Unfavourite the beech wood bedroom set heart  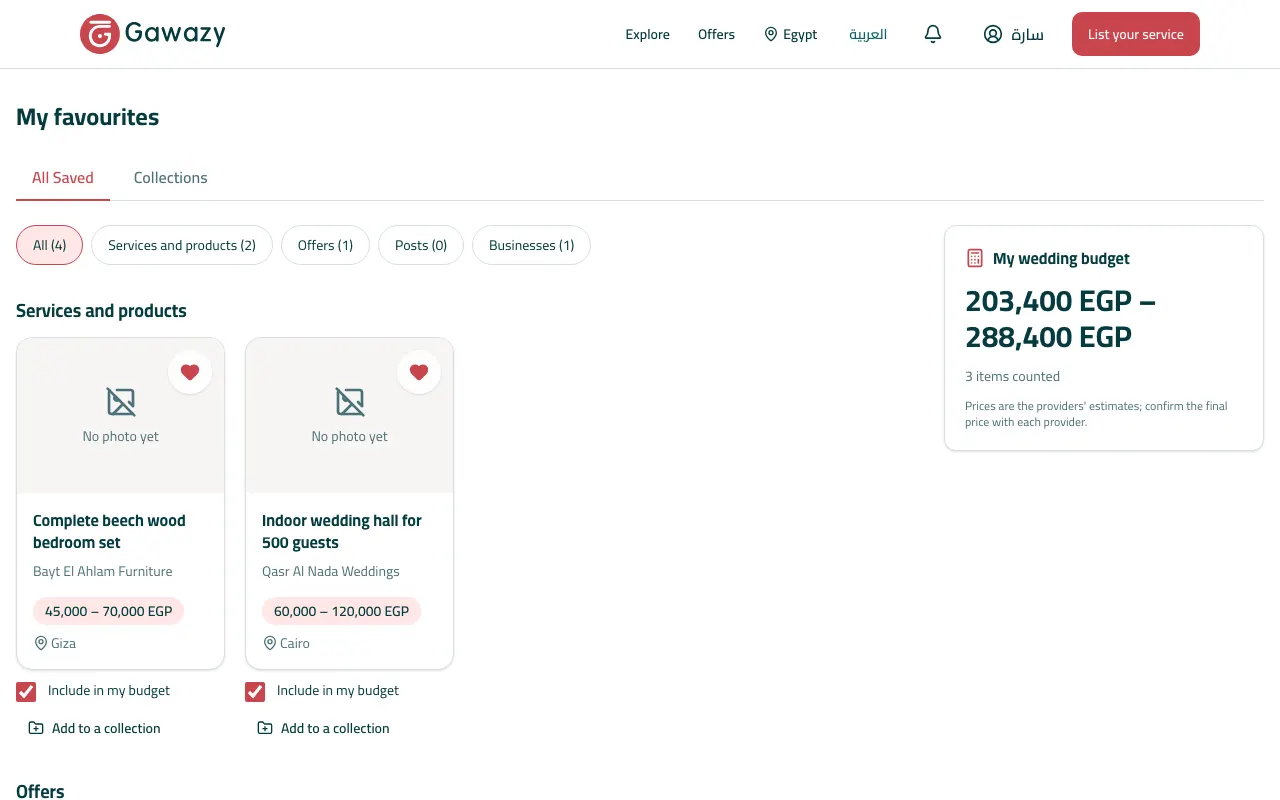click(190, 372)
